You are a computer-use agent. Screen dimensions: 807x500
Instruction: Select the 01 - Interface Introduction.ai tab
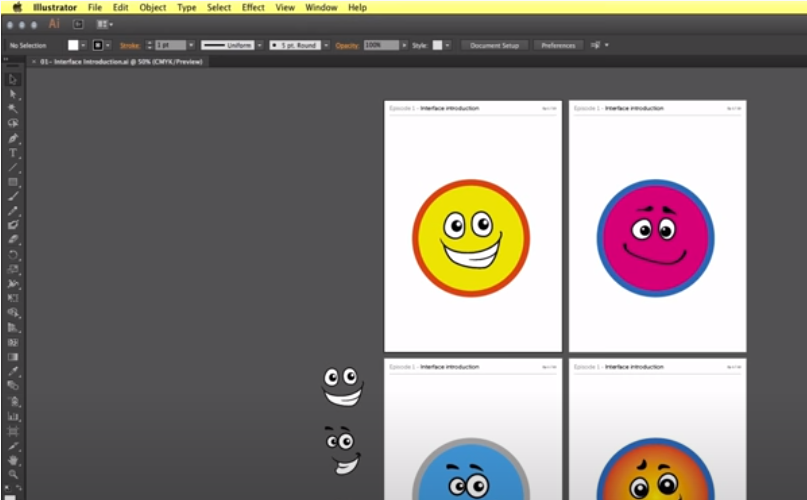point(121,62)
